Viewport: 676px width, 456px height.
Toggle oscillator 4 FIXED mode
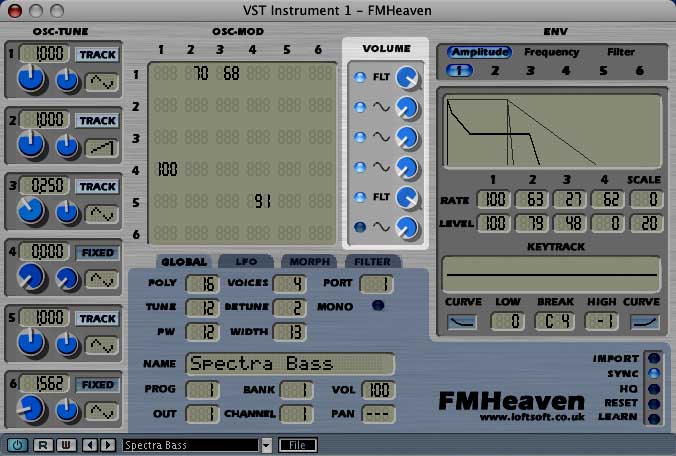97,253
